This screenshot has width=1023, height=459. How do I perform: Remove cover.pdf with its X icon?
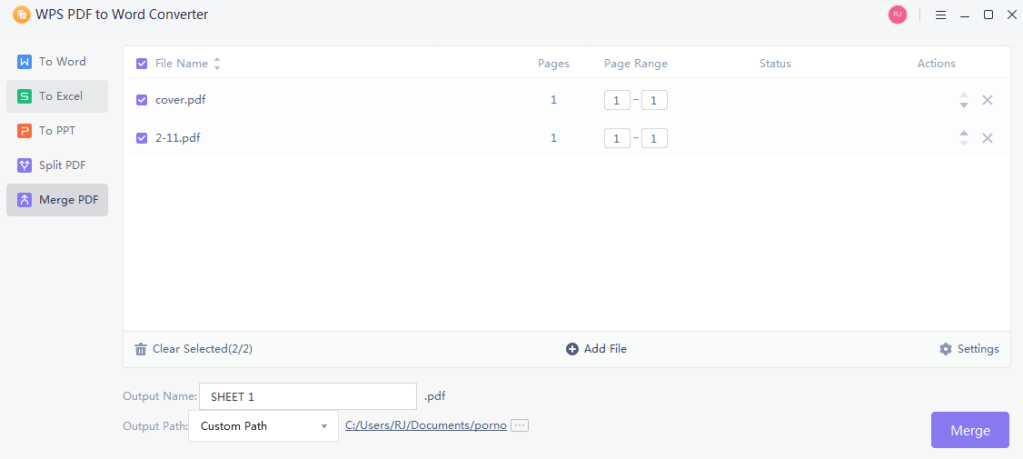point(987,100)
